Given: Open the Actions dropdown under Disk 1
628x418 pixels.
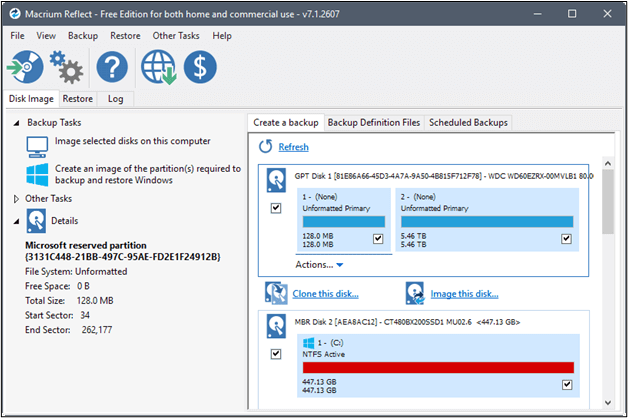Looking at the screenshot, I should 319,265.
